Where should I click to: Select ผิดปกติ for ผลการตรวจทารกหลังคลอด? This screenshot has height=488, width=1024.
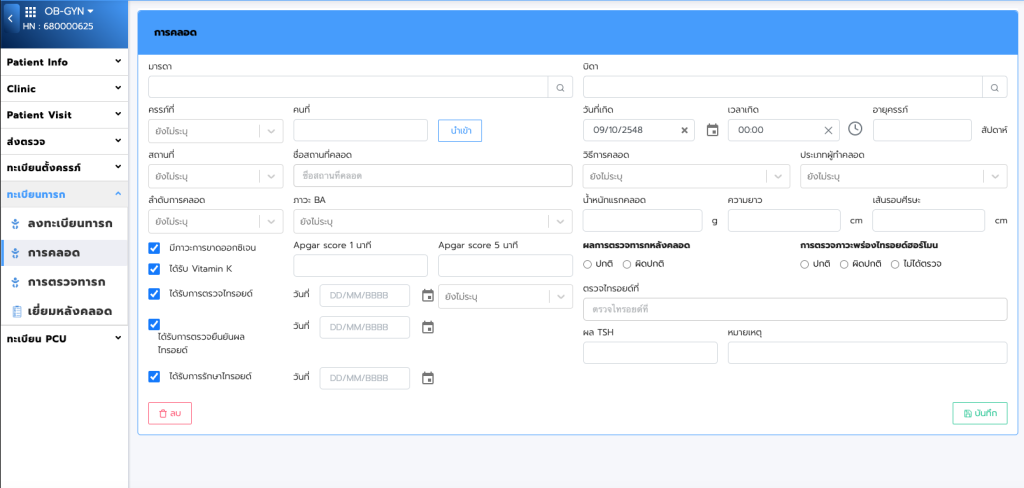click(x=628, y=264)
